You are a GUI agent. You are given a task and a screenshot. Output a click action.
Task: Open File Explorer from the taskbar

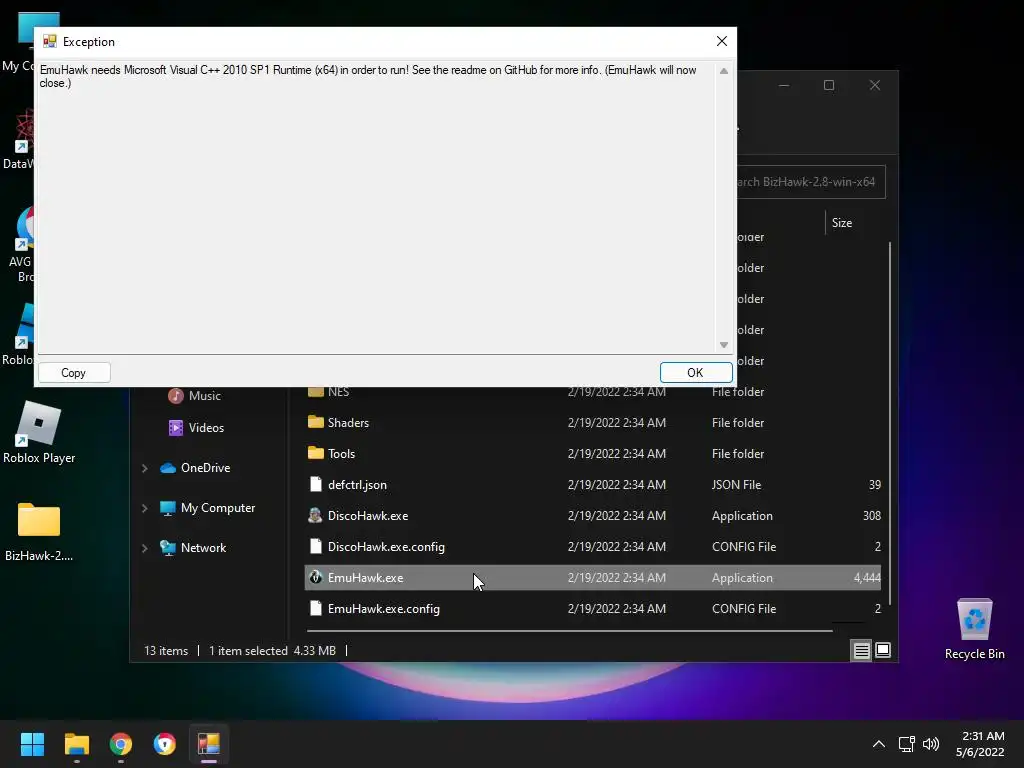click(76, 744)
